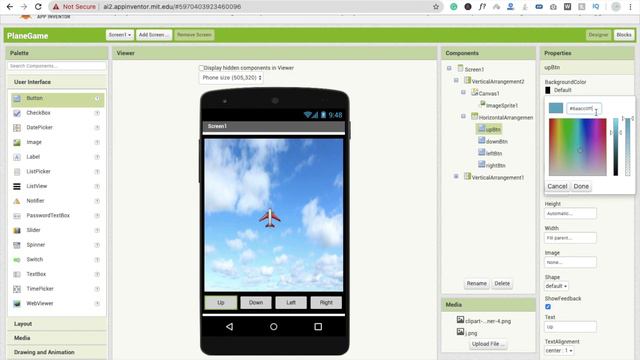Toggle the ShowFeedback checkbox
The height and width of the screenshot is (360, 640).
(548, 307)
